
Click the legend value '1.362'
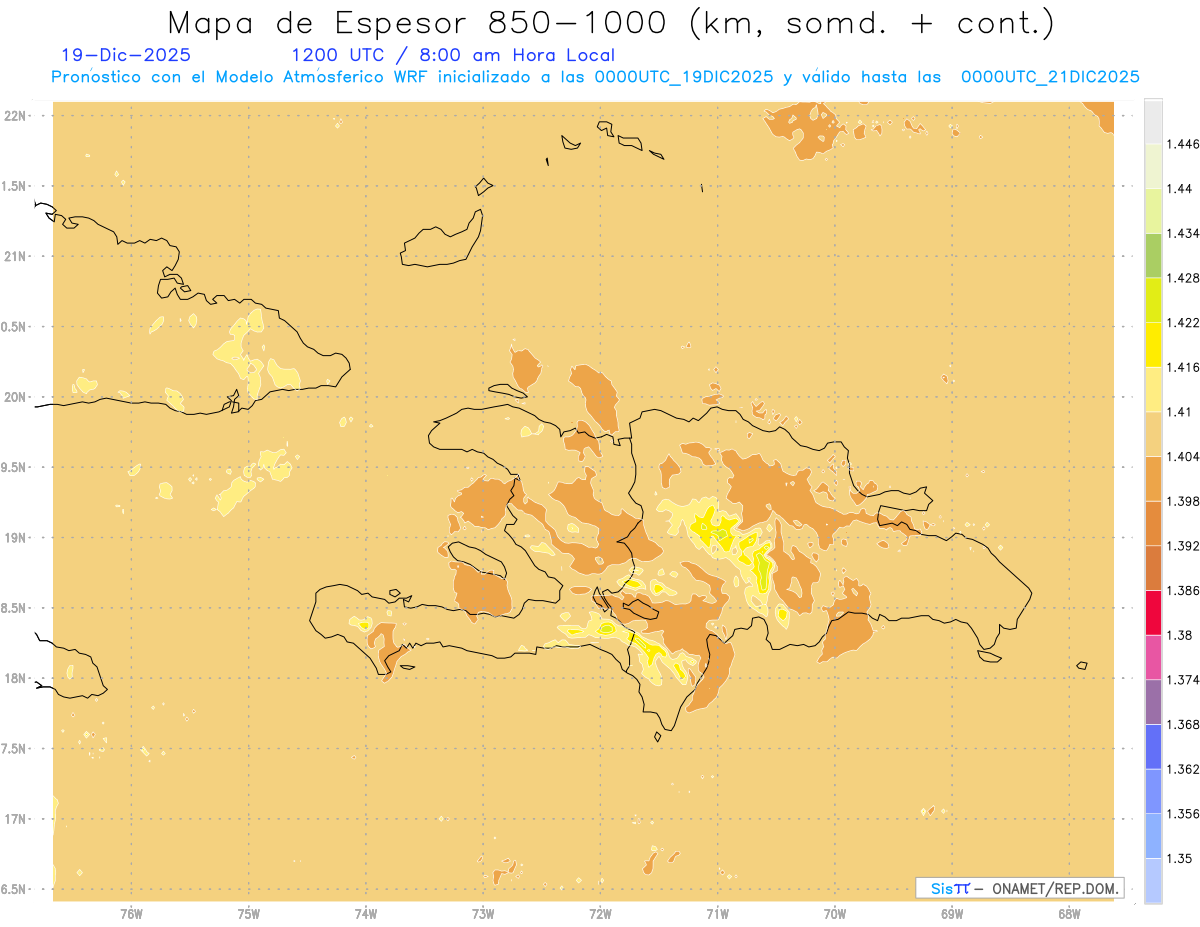point(1183,769)
